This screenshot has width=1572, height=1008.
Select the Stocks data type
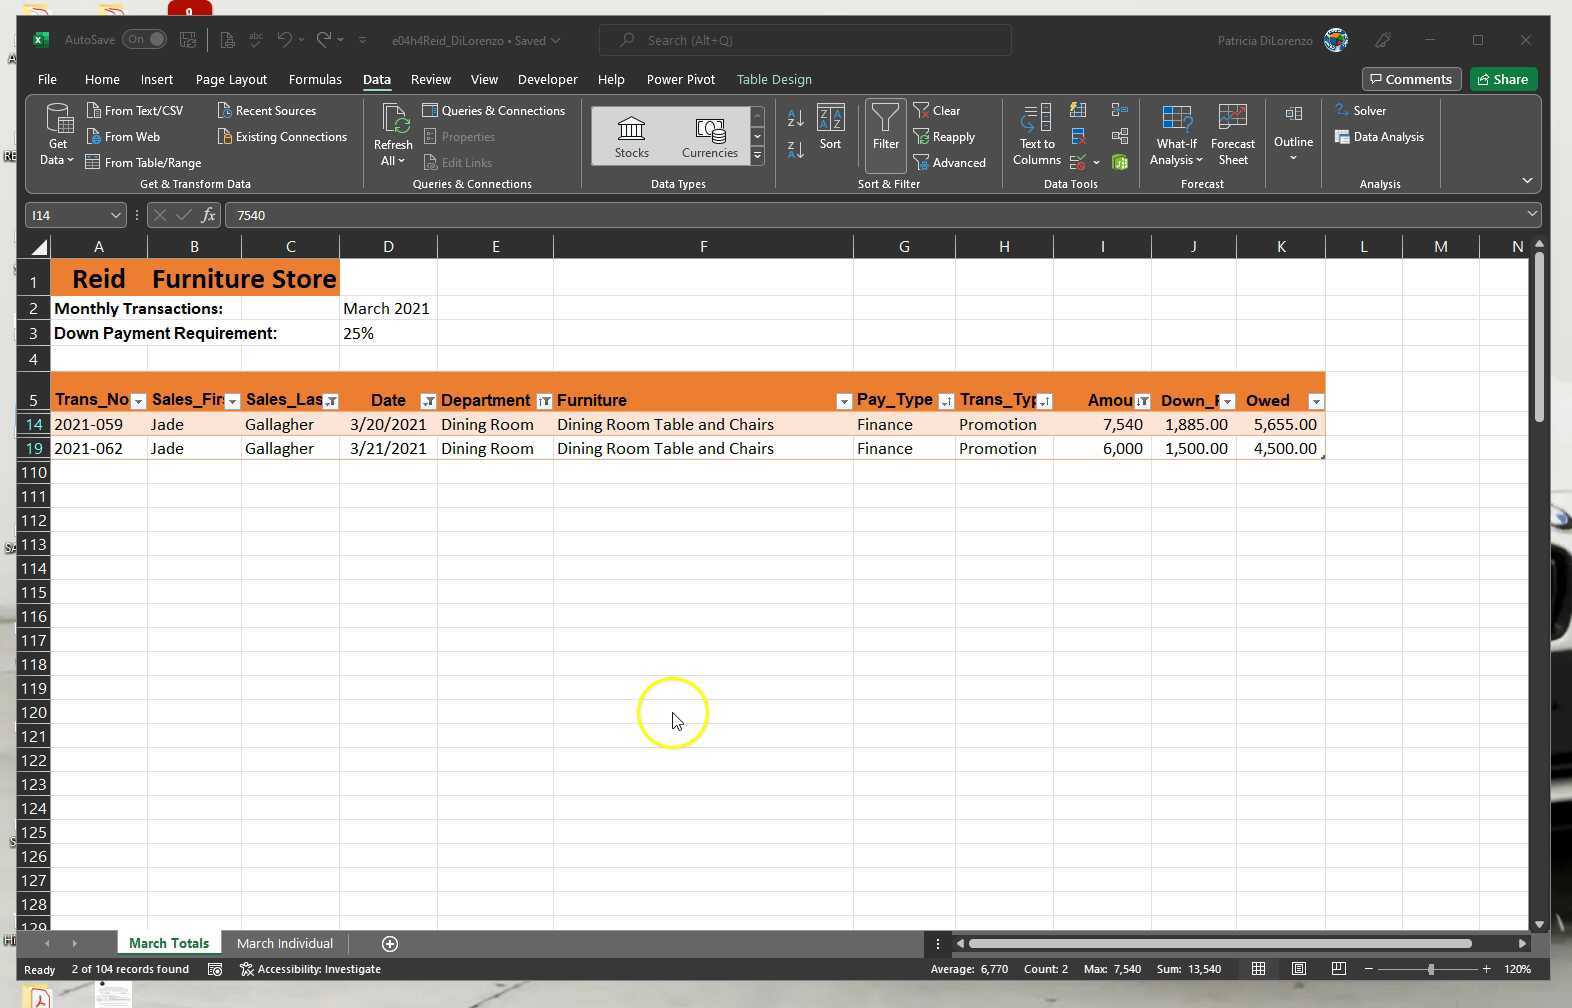pyautogui.click(x=631, y=136)
